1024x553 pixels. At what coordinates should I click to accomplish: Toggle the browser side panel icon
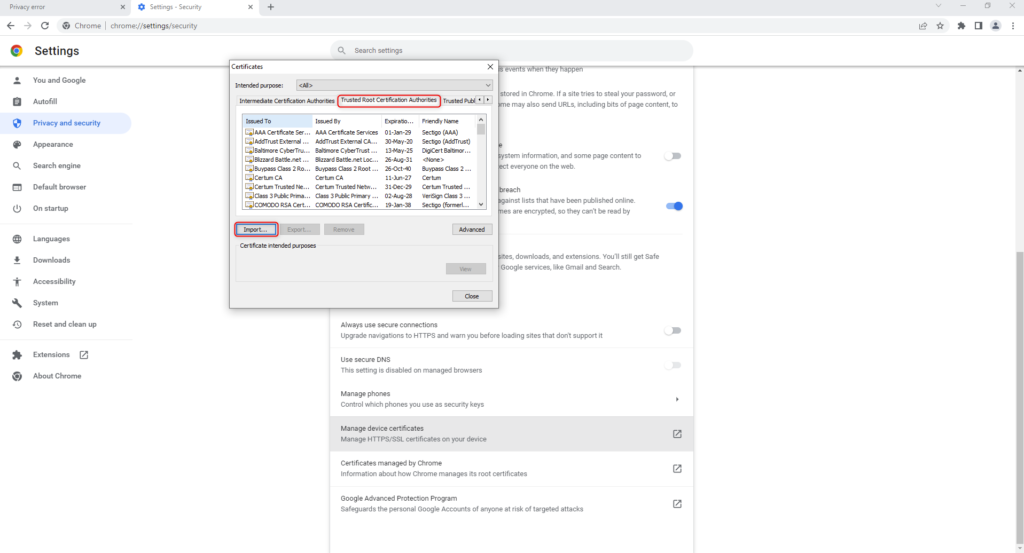point(978,25)
